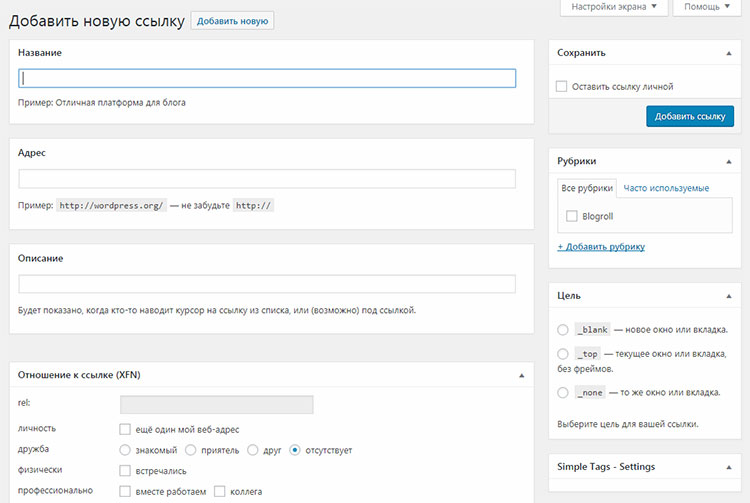Viewport: 750px width, 503px height.
Task: Select the _top target radio button
Action: (x=563, y=354)
